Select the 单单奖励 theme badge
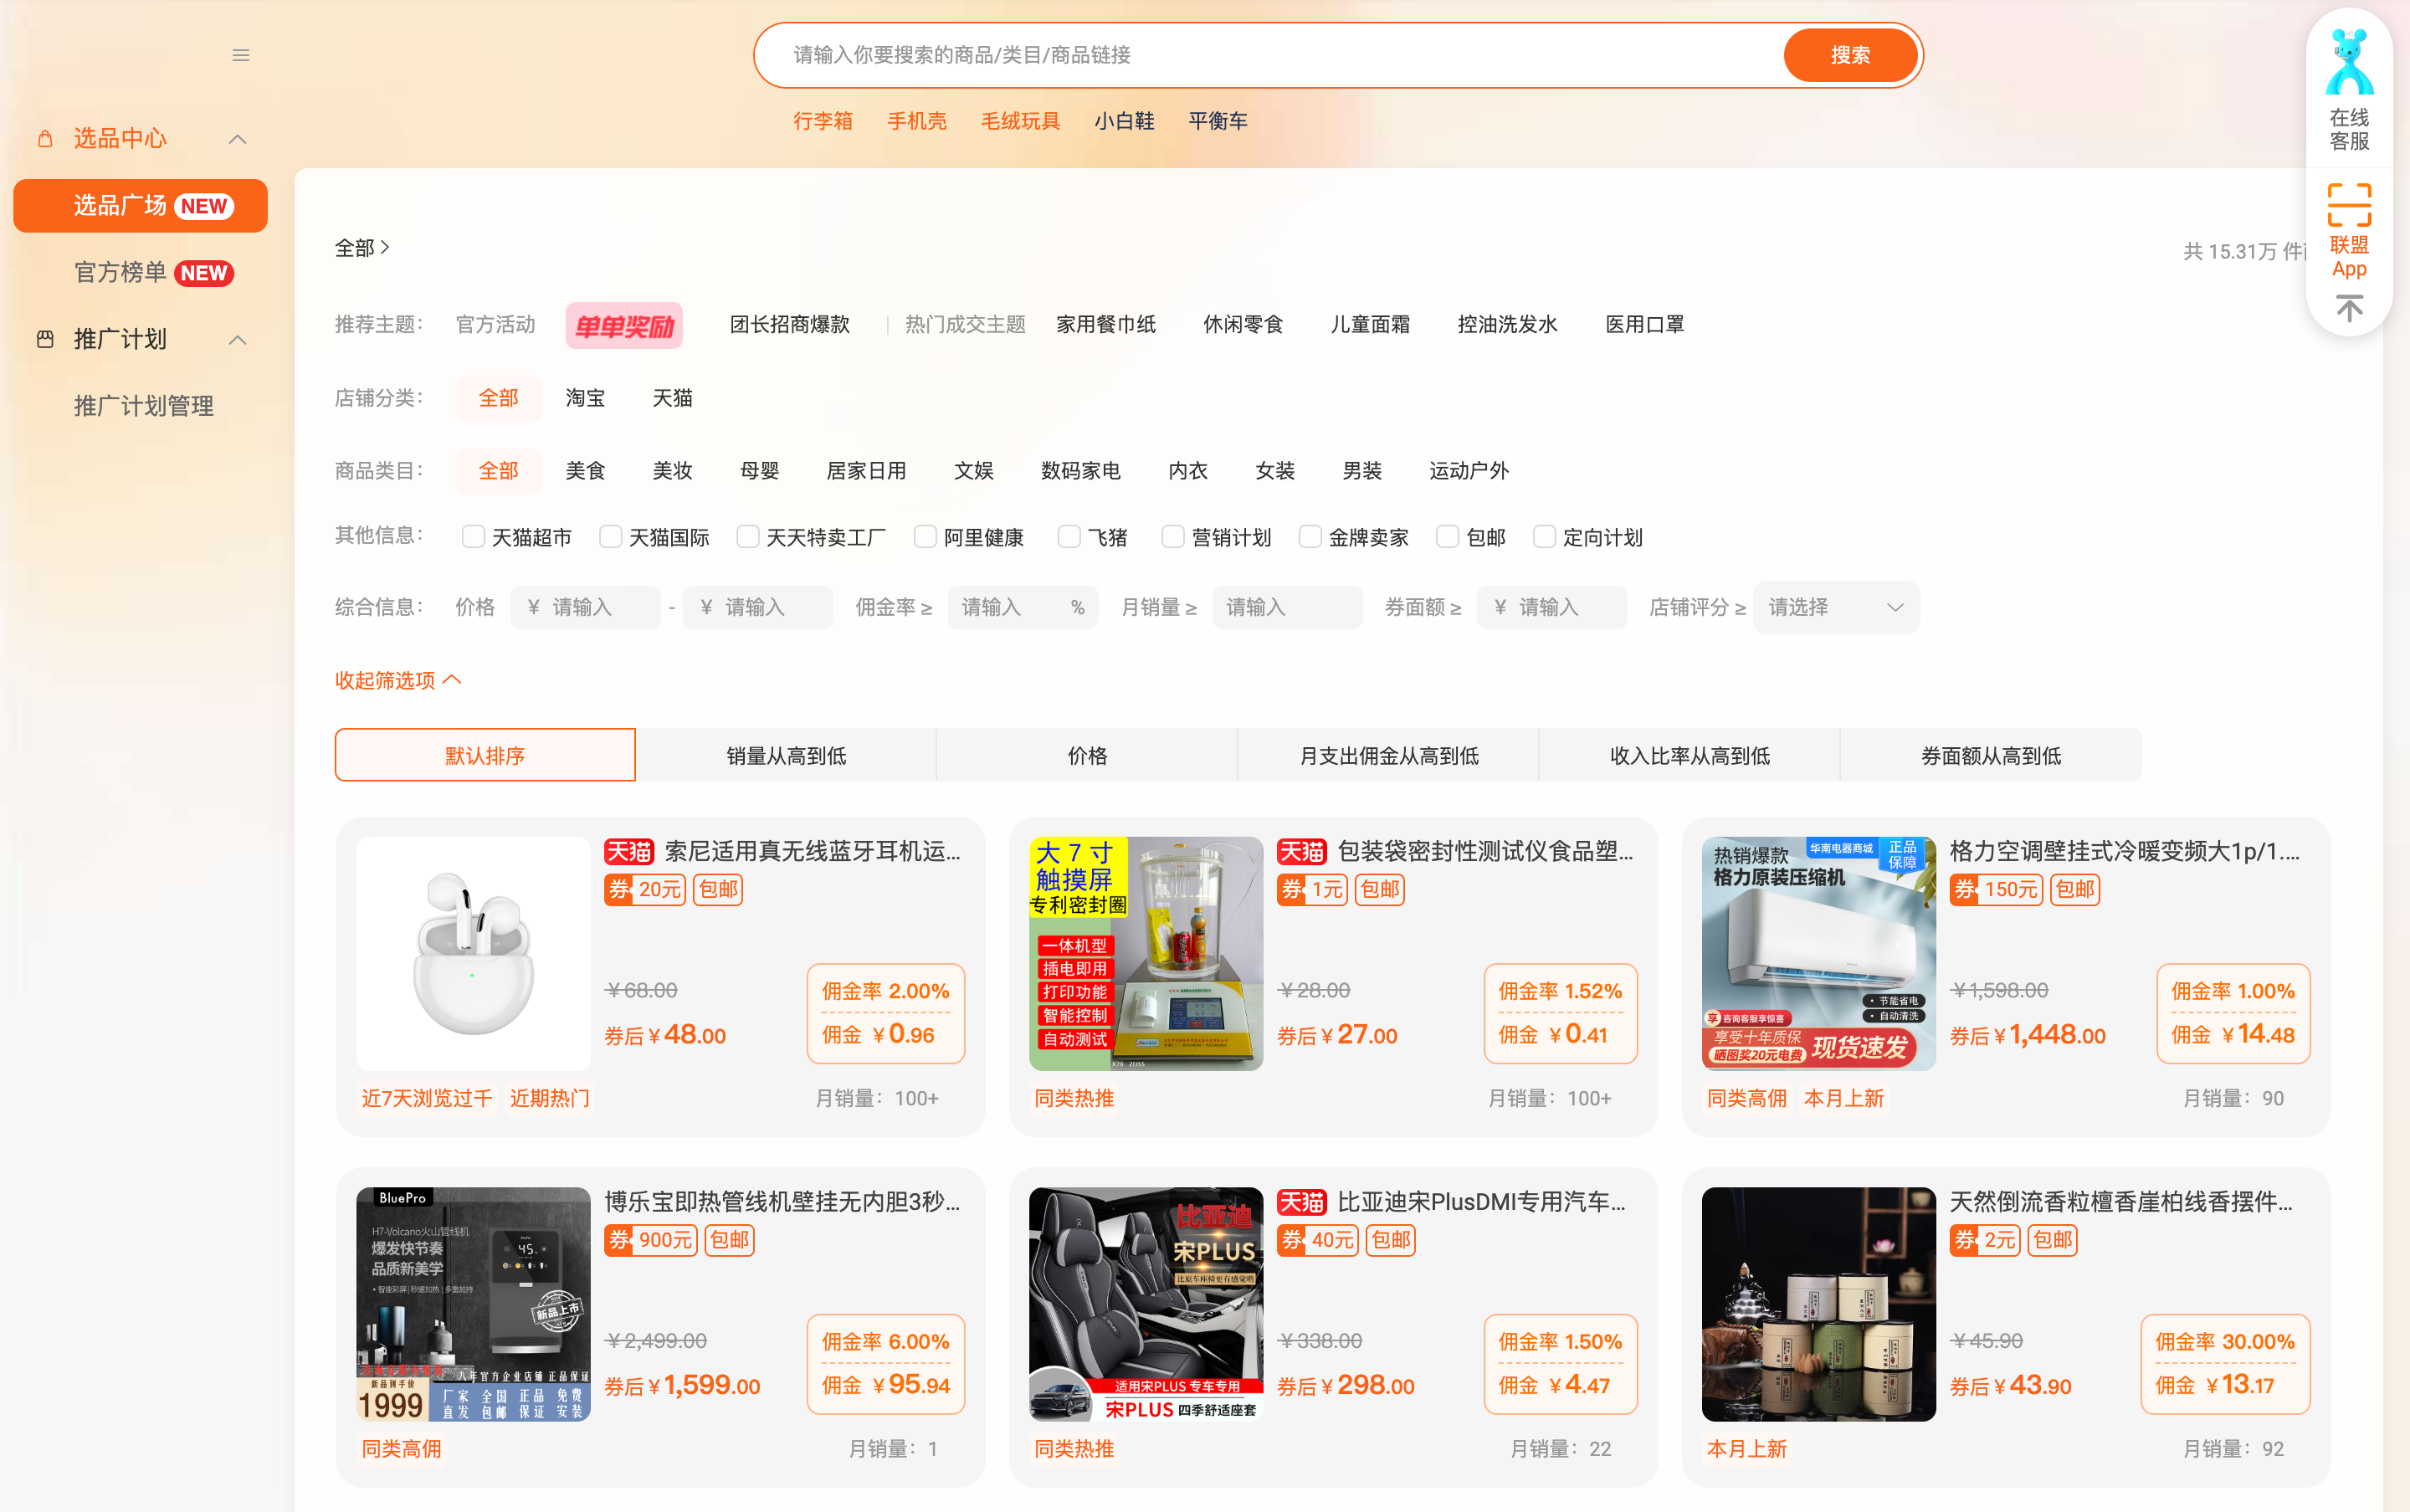 coord(624,325)
